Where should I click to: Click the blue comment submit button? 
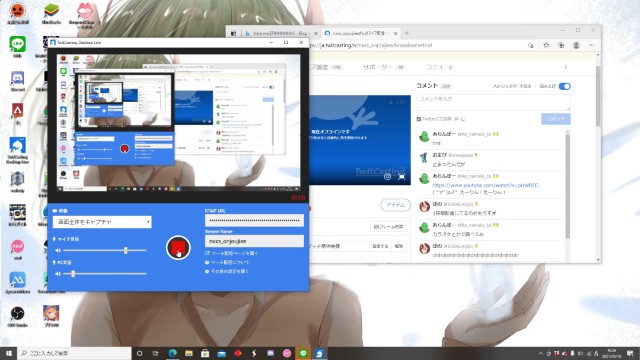[x=556, y=118]
